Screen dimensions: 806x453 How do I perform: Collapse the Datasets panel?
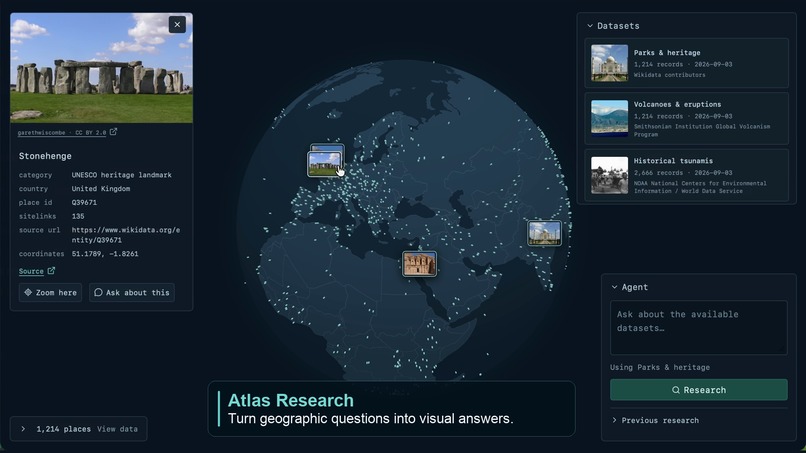point(590,26)
